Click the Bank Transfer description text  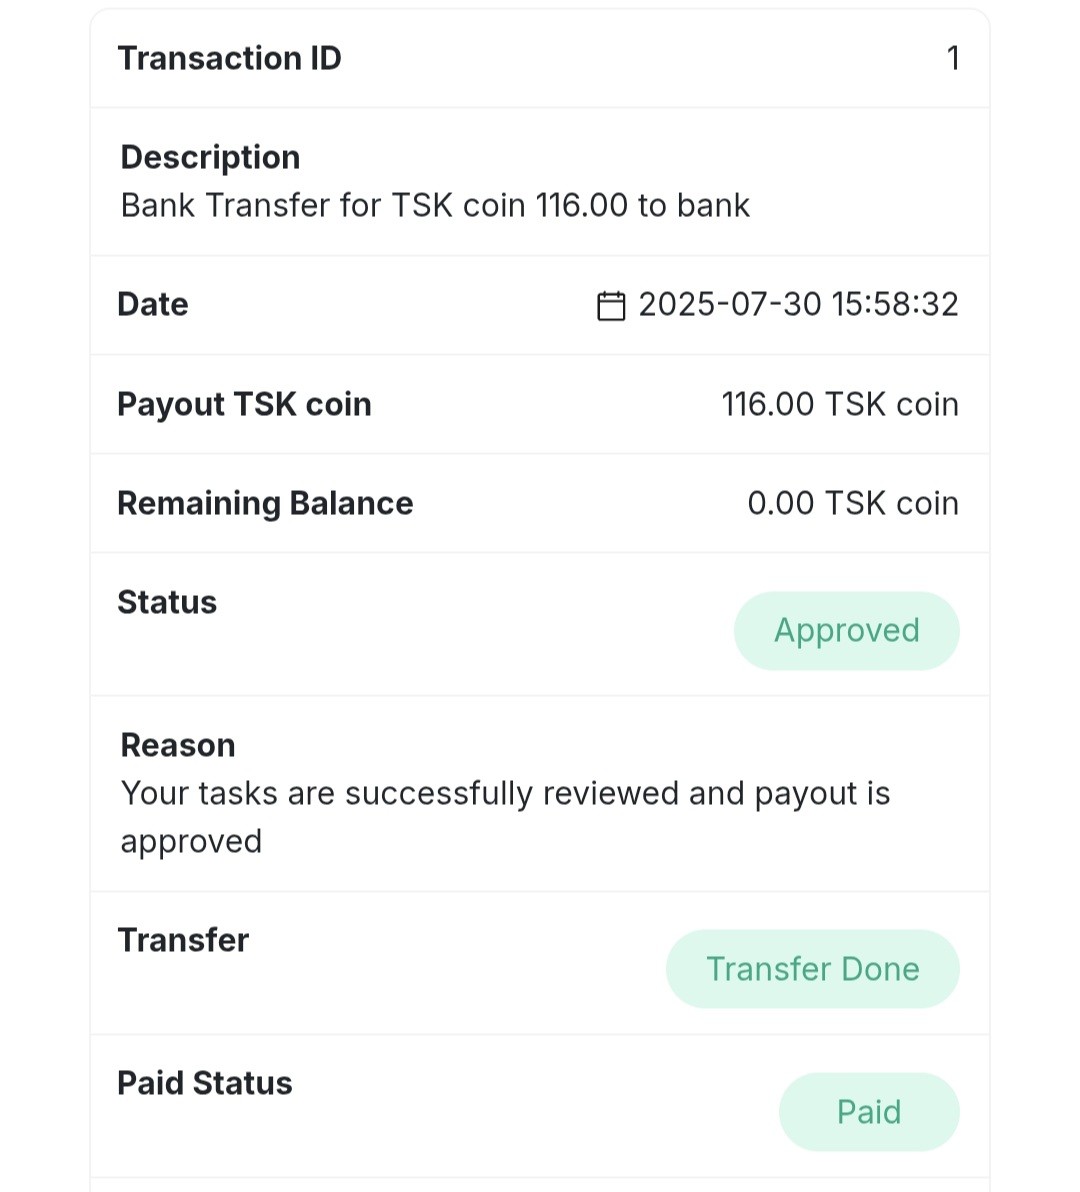[435, 205]
